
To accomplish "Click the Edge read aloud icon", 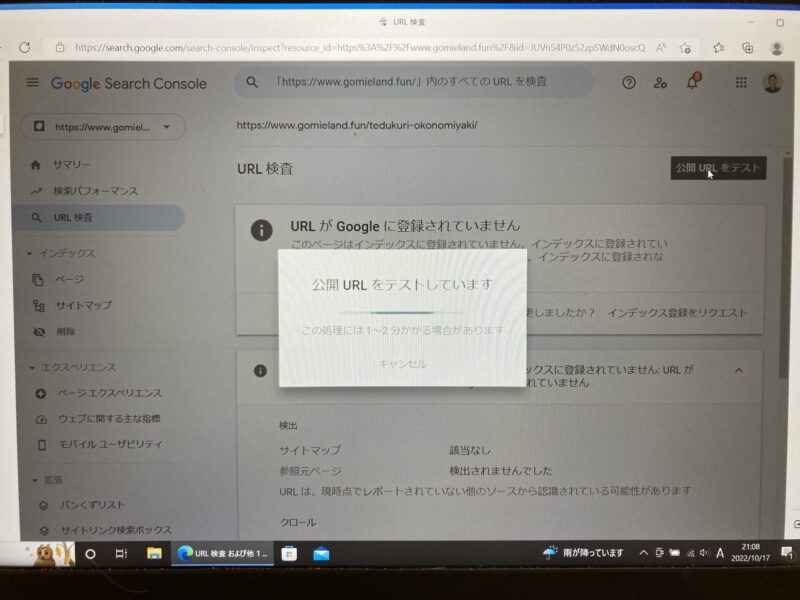I will coord(661,48).
